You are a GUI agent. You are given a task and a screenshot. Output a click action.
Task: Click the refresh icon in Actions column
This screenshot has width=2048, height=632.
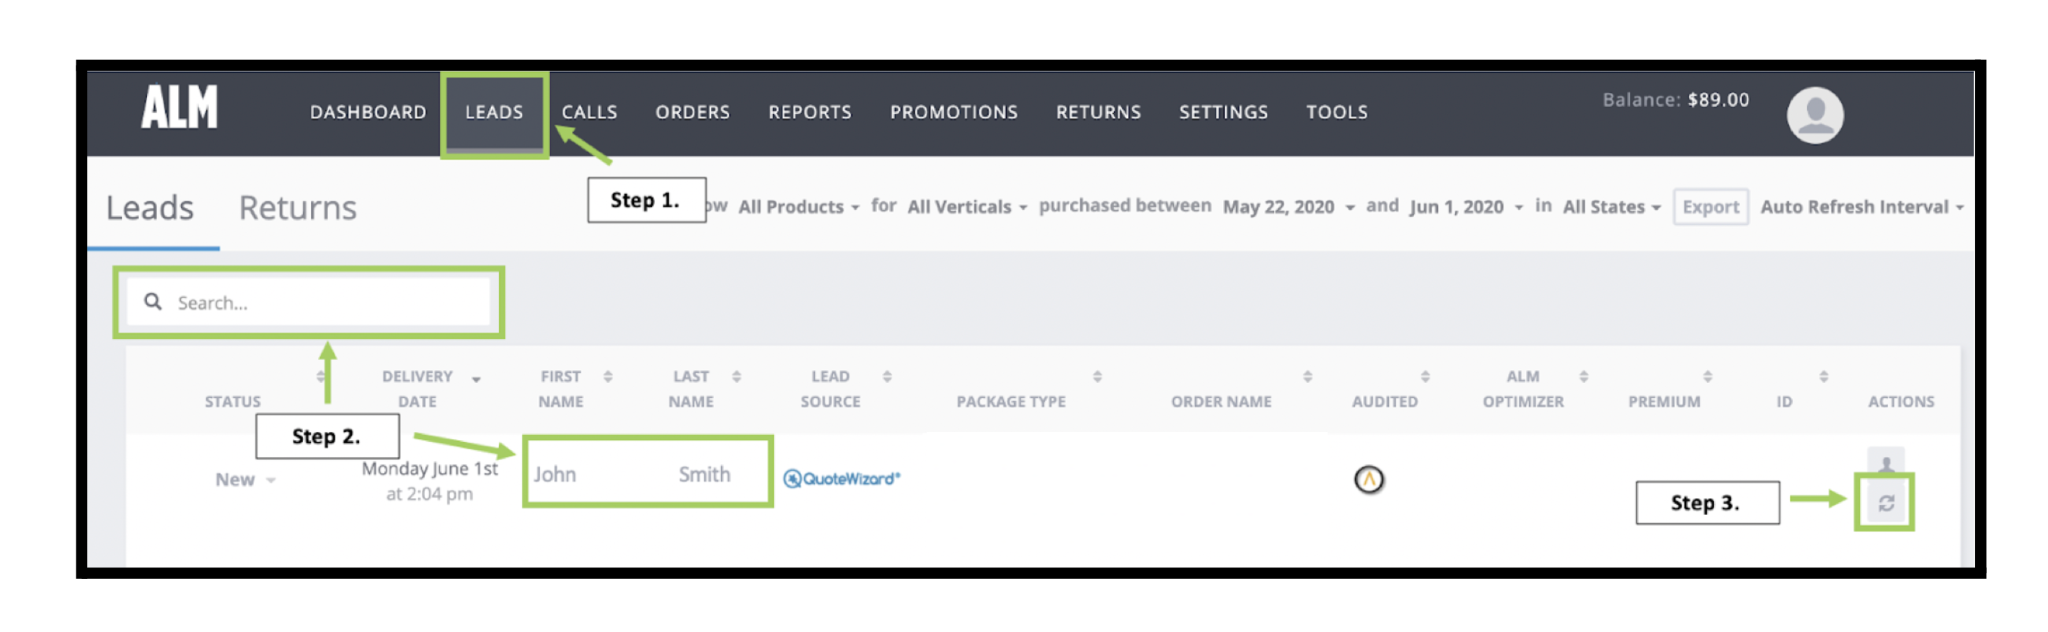point(1886,503)
